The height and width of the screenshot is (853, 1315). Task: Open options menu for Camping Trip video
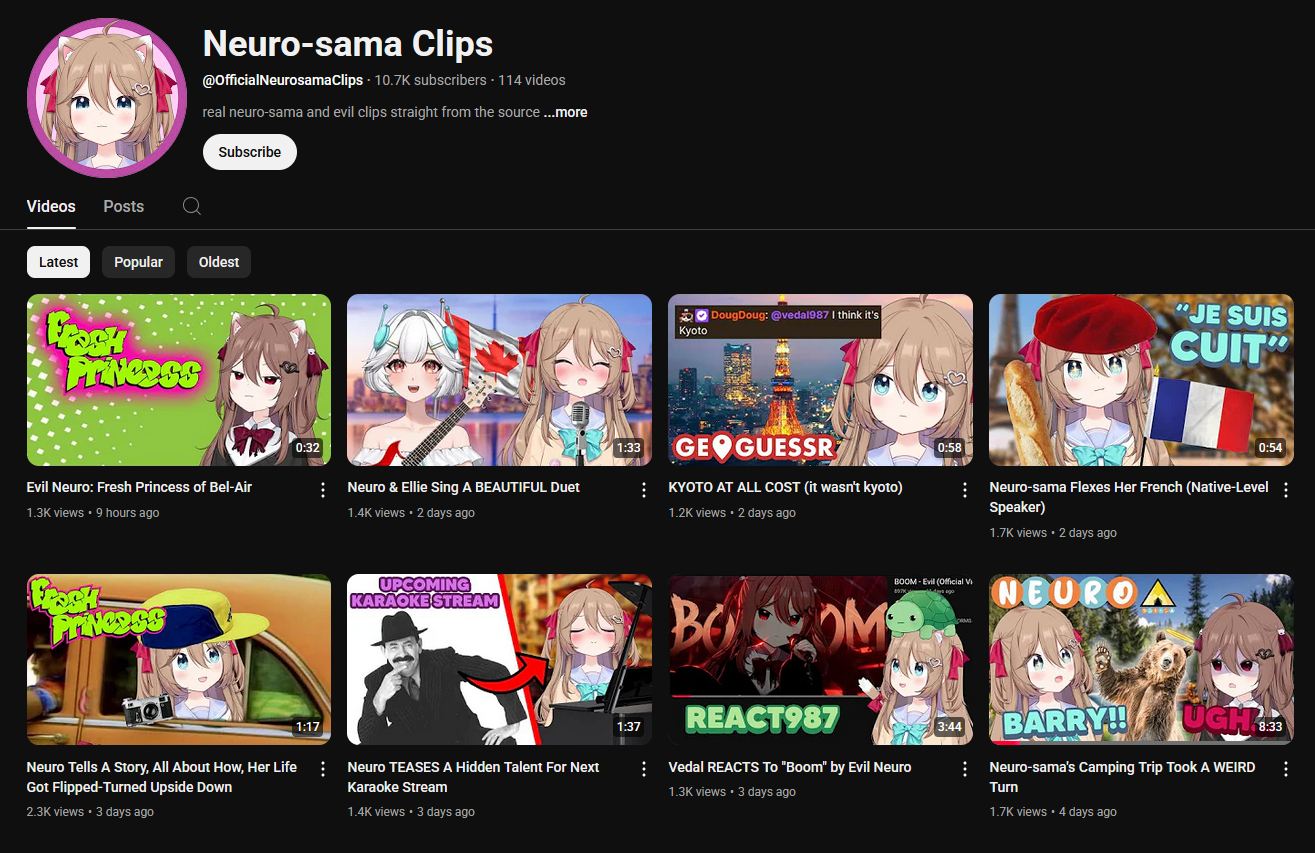[x=1286, y=769]
